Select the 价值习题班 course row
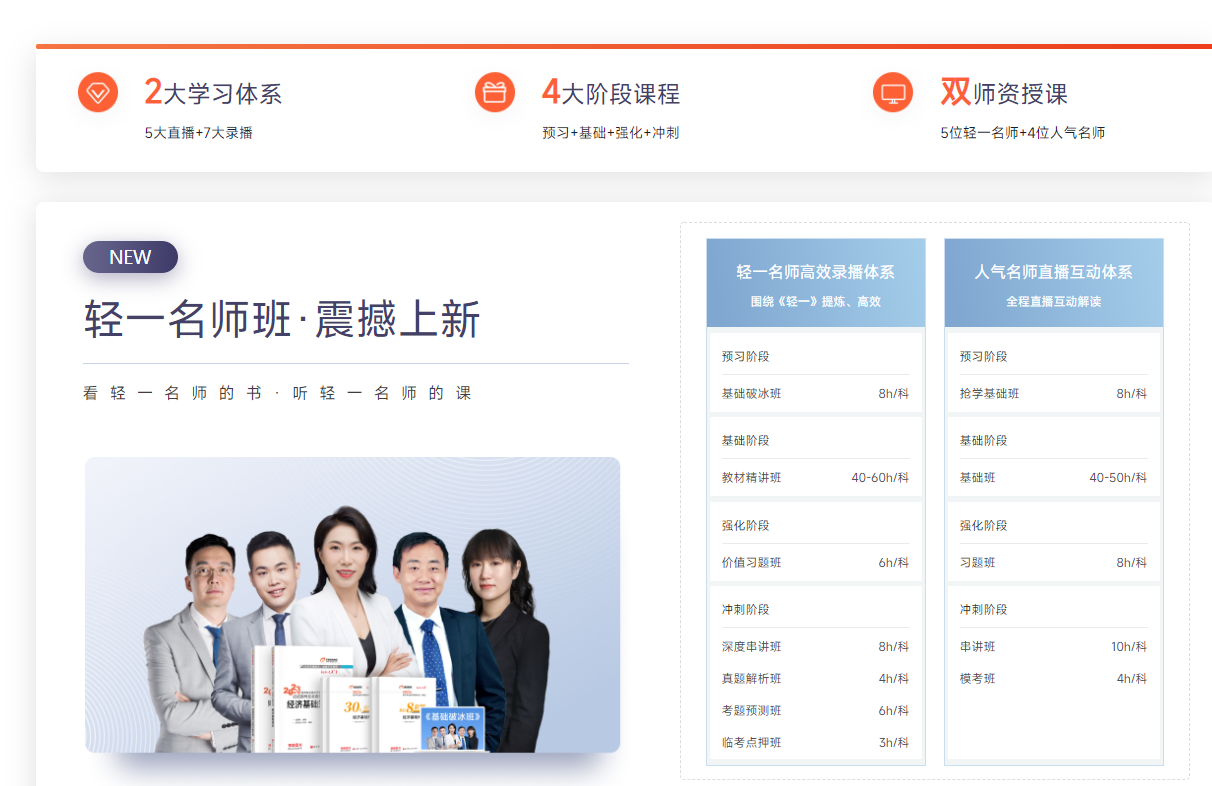This screenshot has width=1212, height=786. (815, 563)
